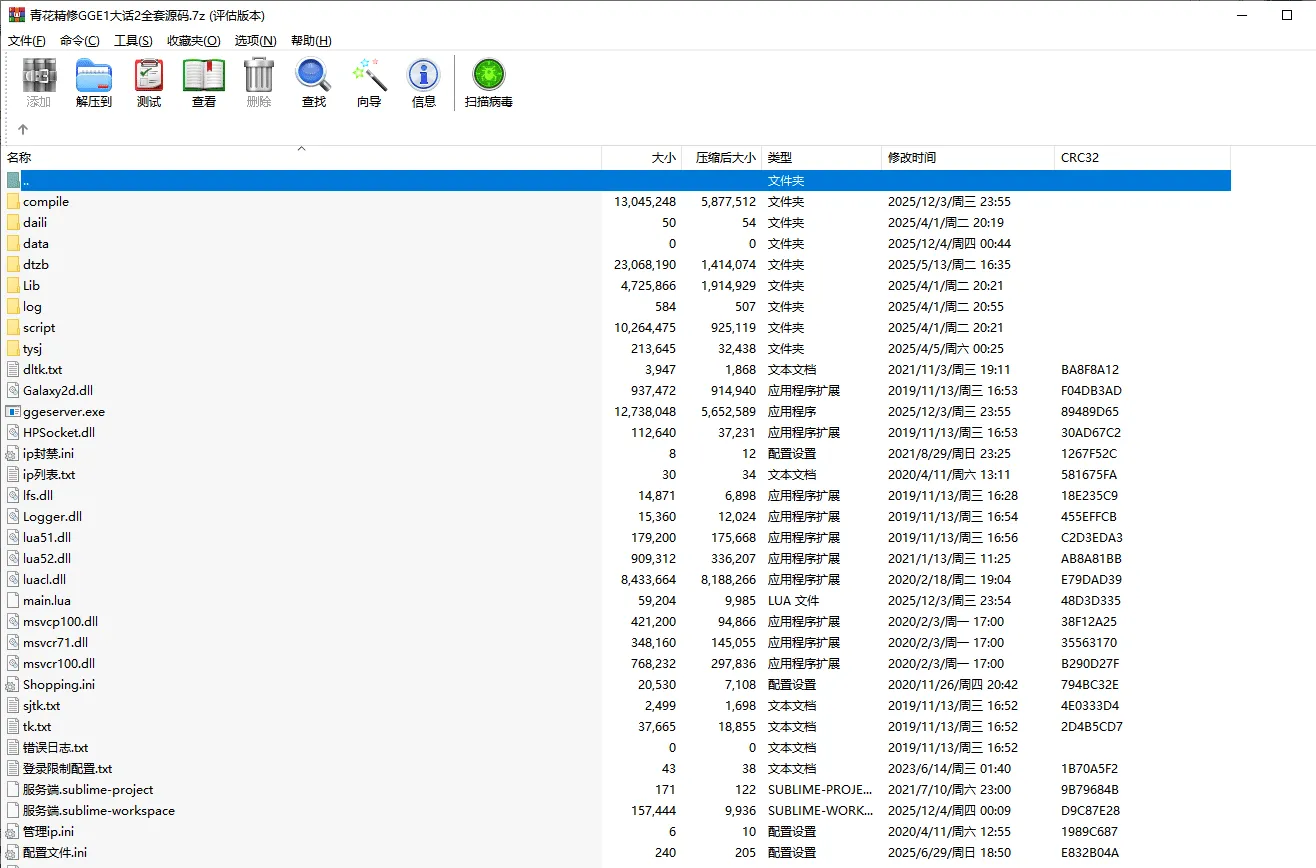Select the 登录限制配置.txt file name
This screenshot has width=1316, height=868.
pyautogui.click(x=68, y=768)
